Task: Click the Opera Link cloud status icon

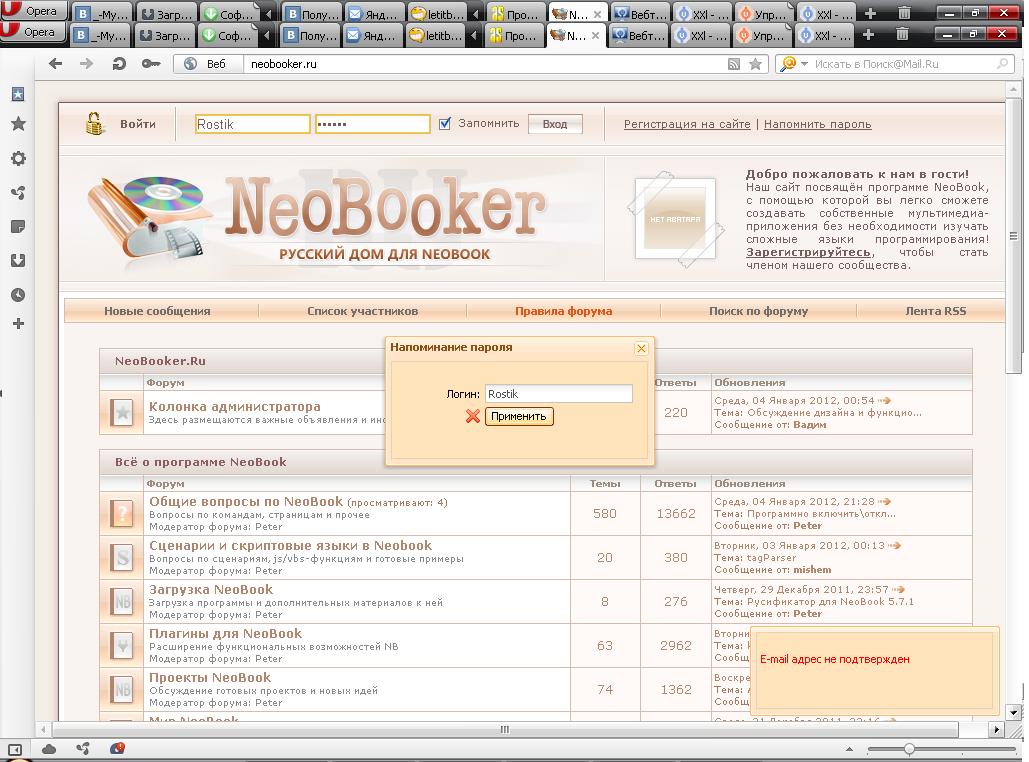Action: [x=49, y=749]
